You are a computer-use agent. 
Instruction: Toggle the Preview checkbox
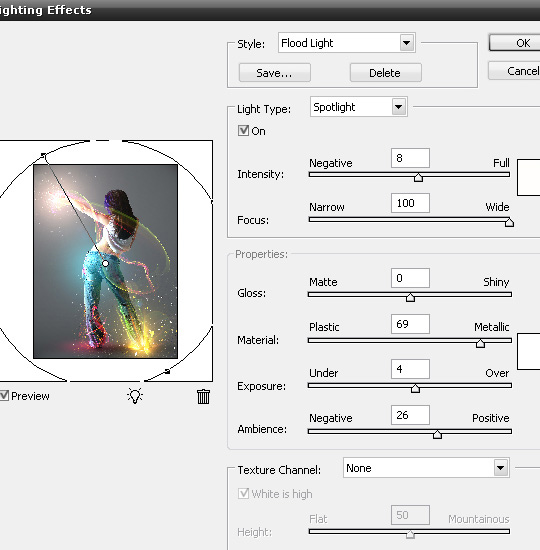(4, 396)
